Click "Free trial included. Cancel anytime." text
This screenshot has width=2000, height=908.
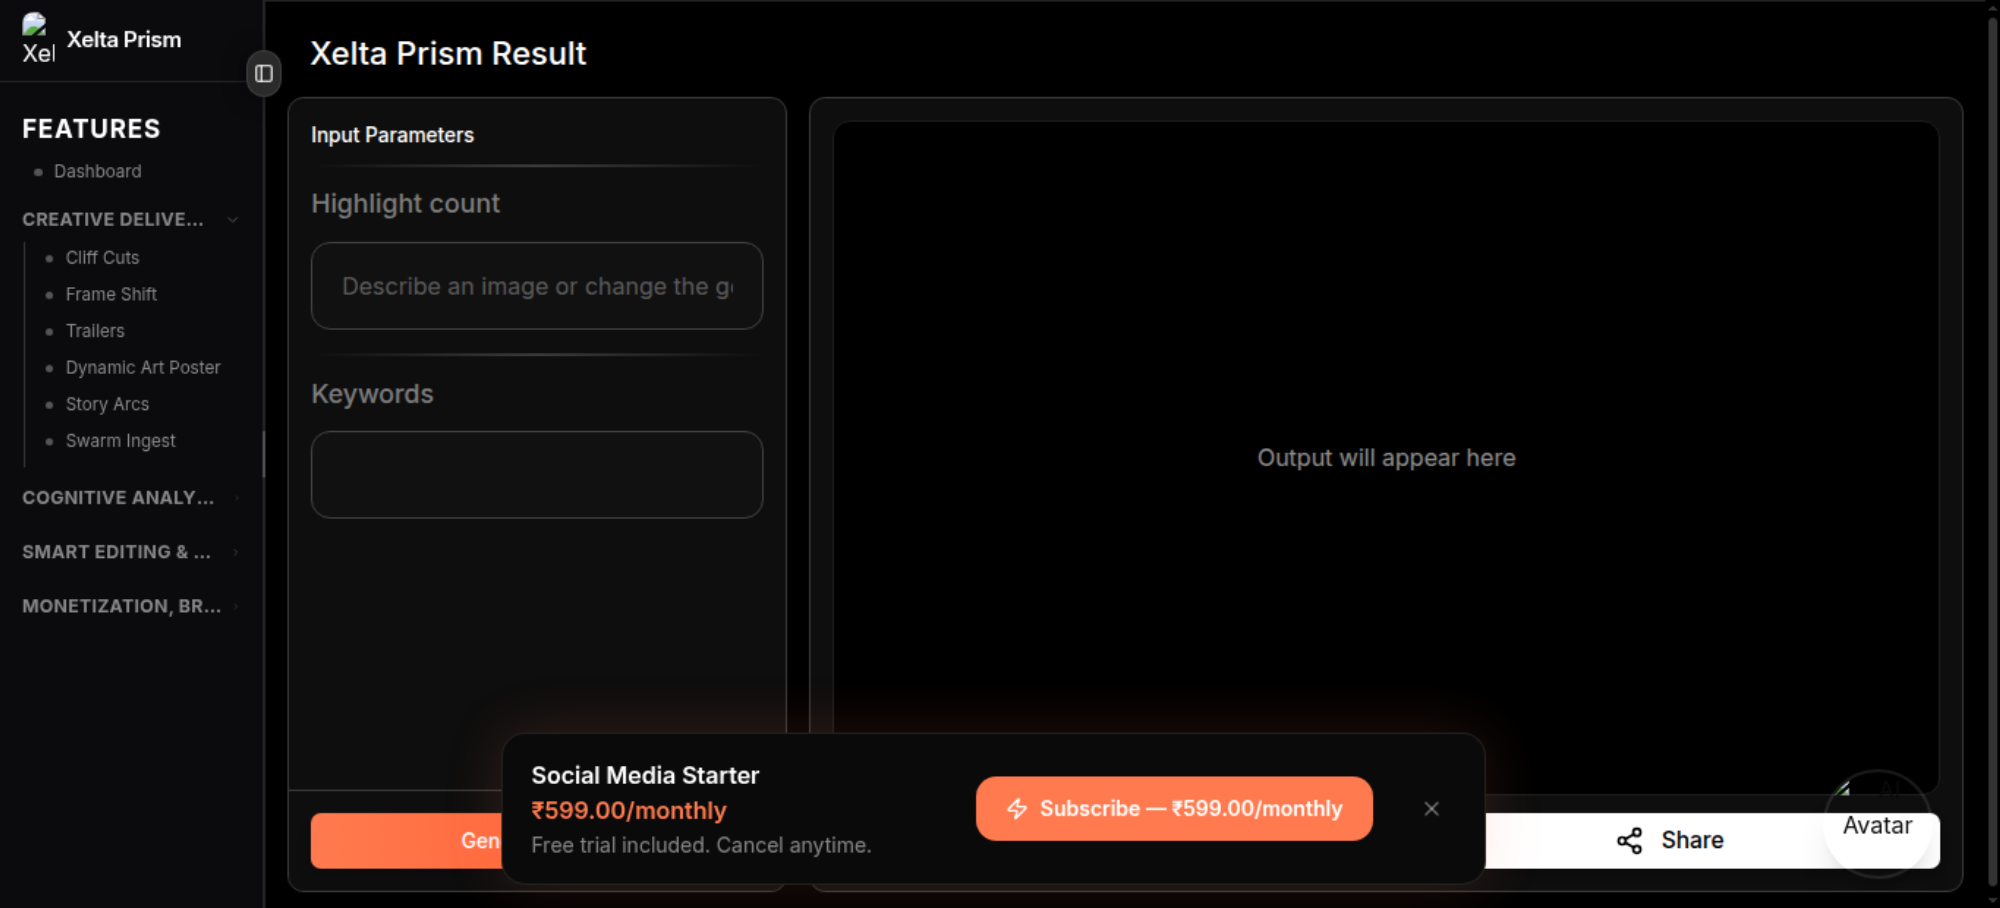[x=701, y=846]
